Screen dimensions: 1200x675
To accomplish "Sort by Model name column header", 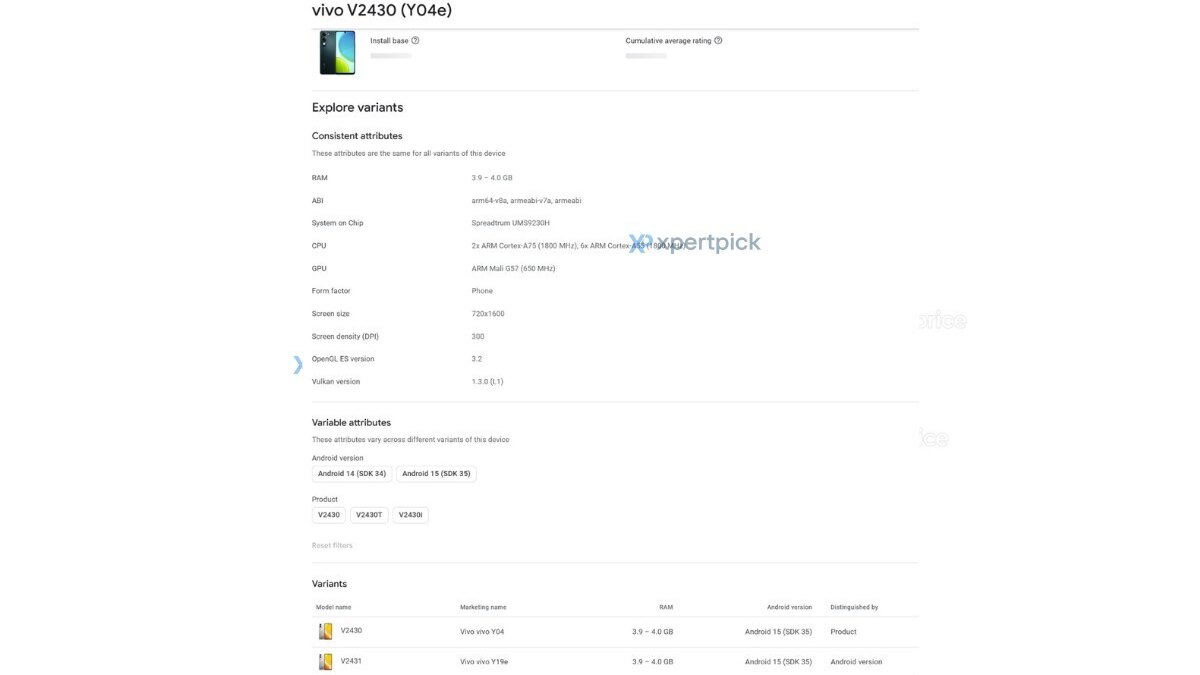I will click(334, 607).
